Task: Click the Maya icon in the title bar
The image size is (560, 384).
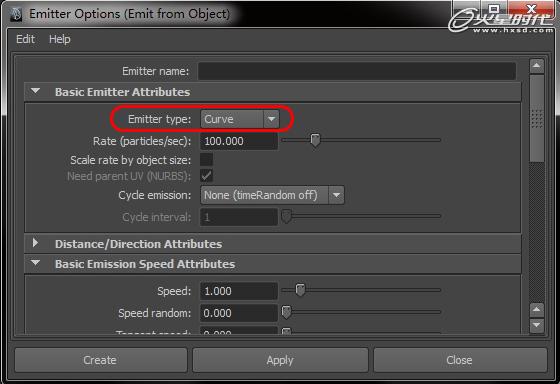Action: (16, 14)
